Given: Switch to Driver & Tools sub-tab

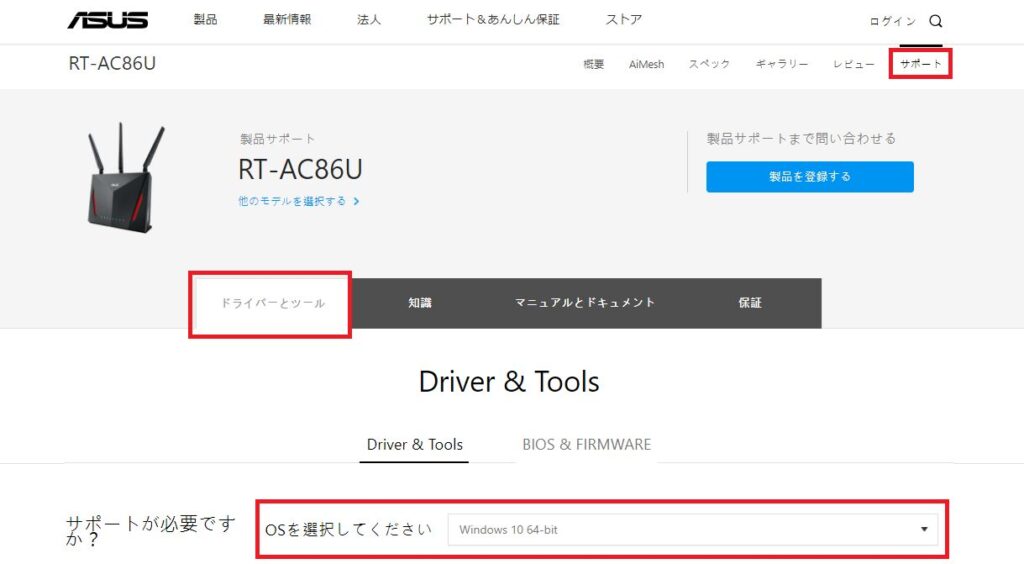Looking at the screenshot, I should (415, 445).
